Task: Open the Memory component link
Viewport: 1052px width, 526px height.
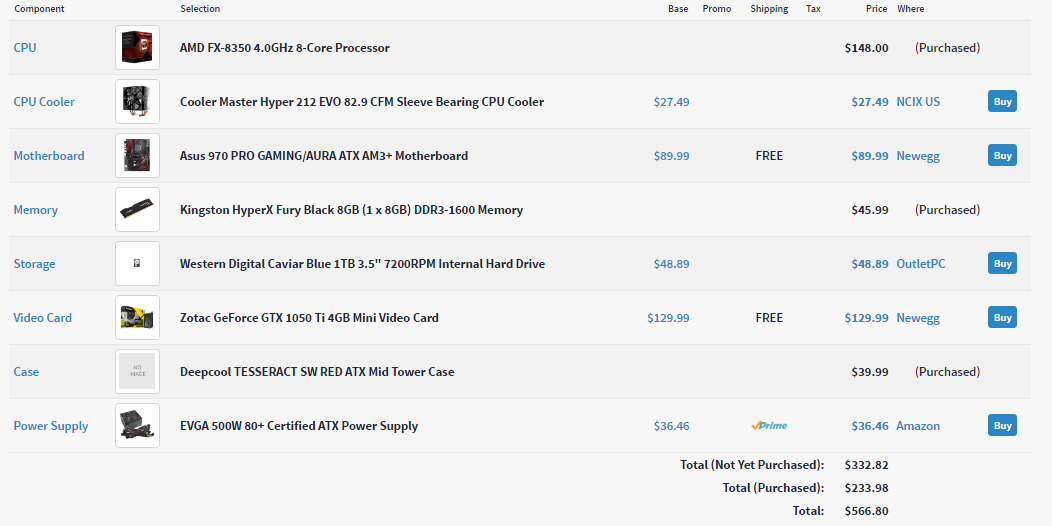Action: (x=36, y=210)
